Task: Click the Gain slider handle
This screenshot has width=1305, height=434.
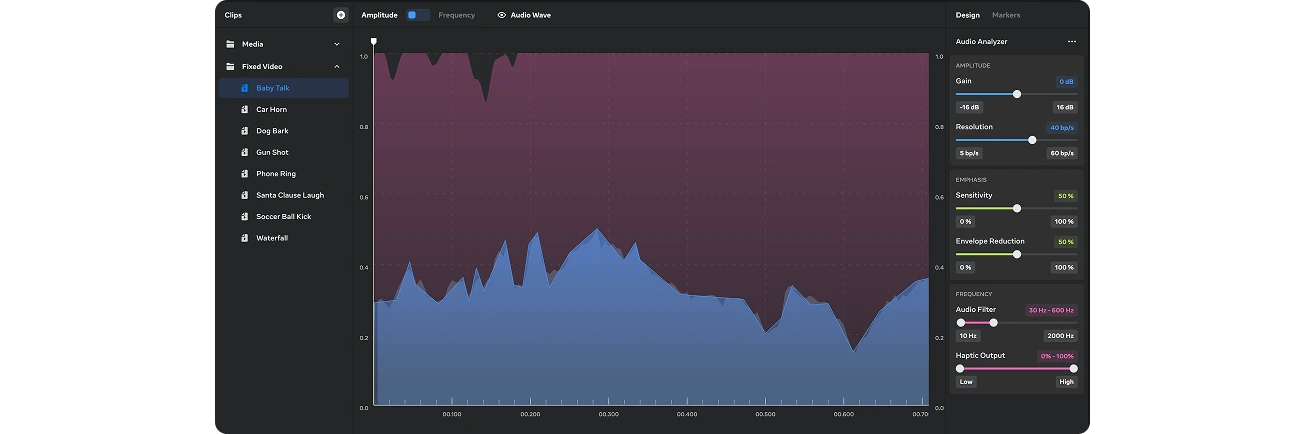Action: point(1017,94)
